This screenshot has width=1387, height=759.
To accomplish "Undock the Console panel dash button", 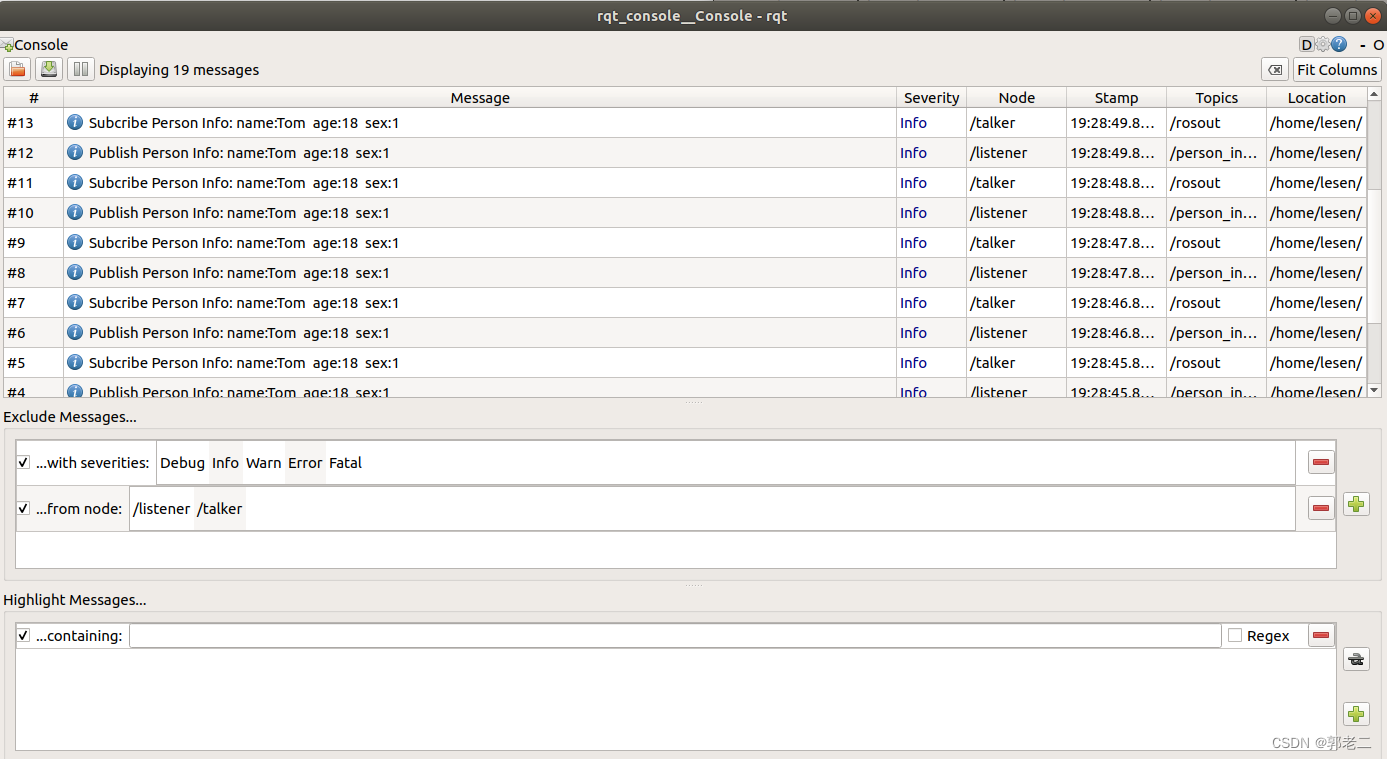I will 1362,45.
